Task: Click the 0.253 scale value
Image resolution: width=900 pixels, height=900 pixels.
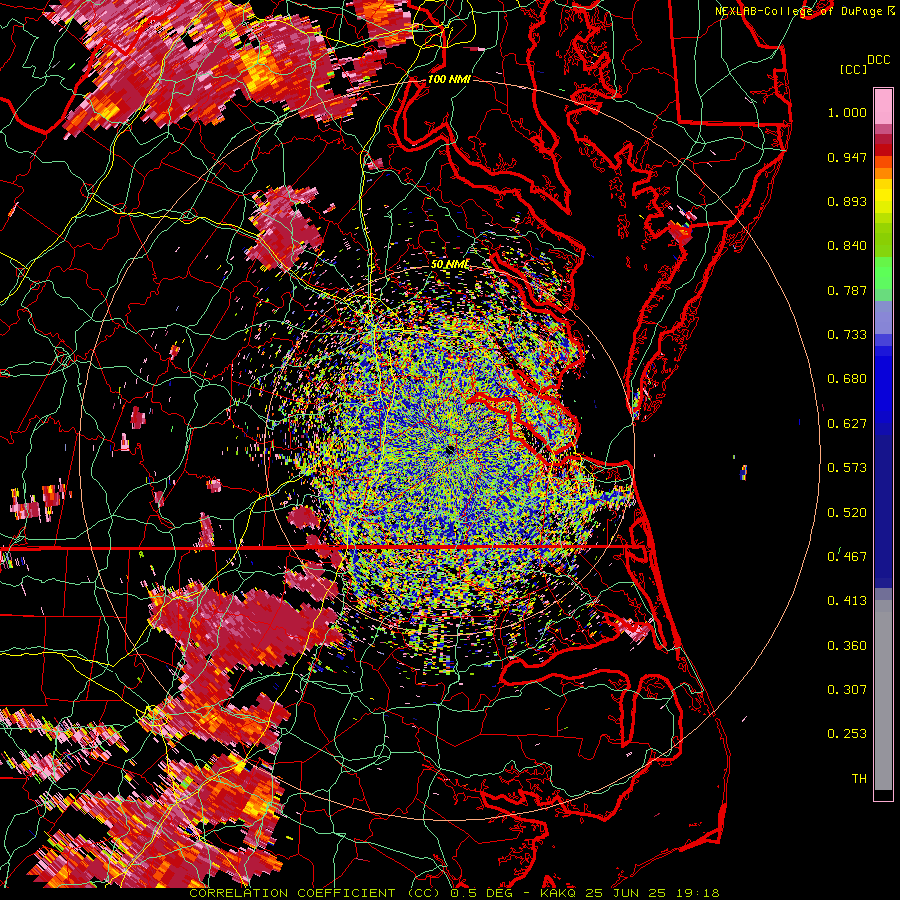Action: (x=847, y=734)
